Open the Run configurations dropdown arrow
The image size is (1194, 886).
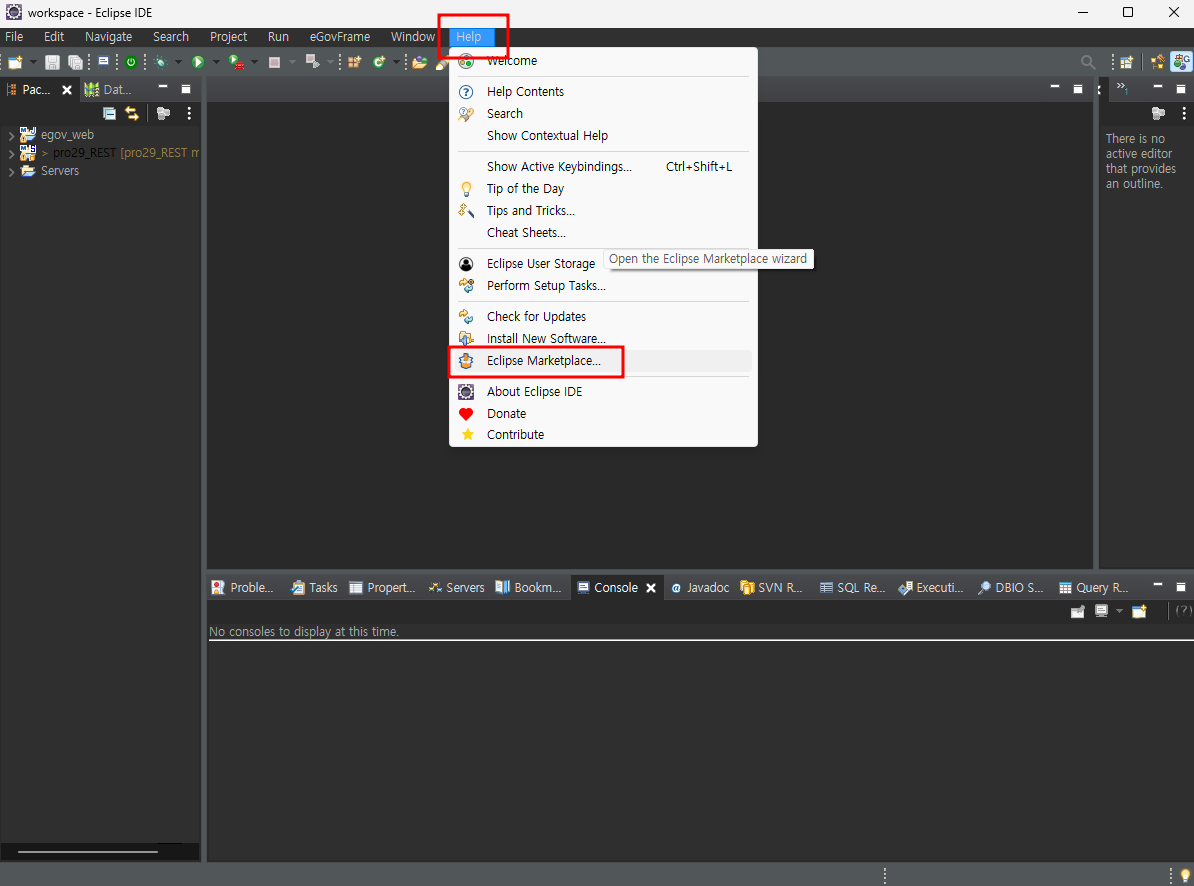click(x=216, y=62)
